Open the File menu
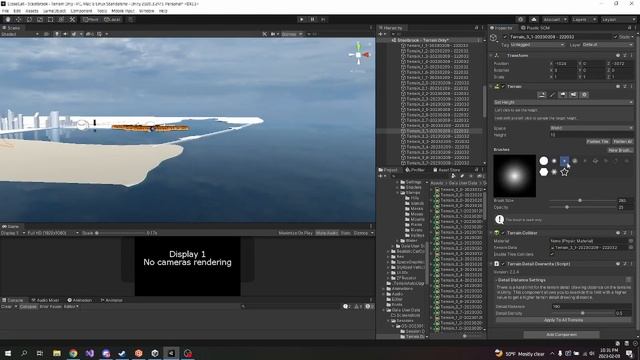 [x=5, y=11]
